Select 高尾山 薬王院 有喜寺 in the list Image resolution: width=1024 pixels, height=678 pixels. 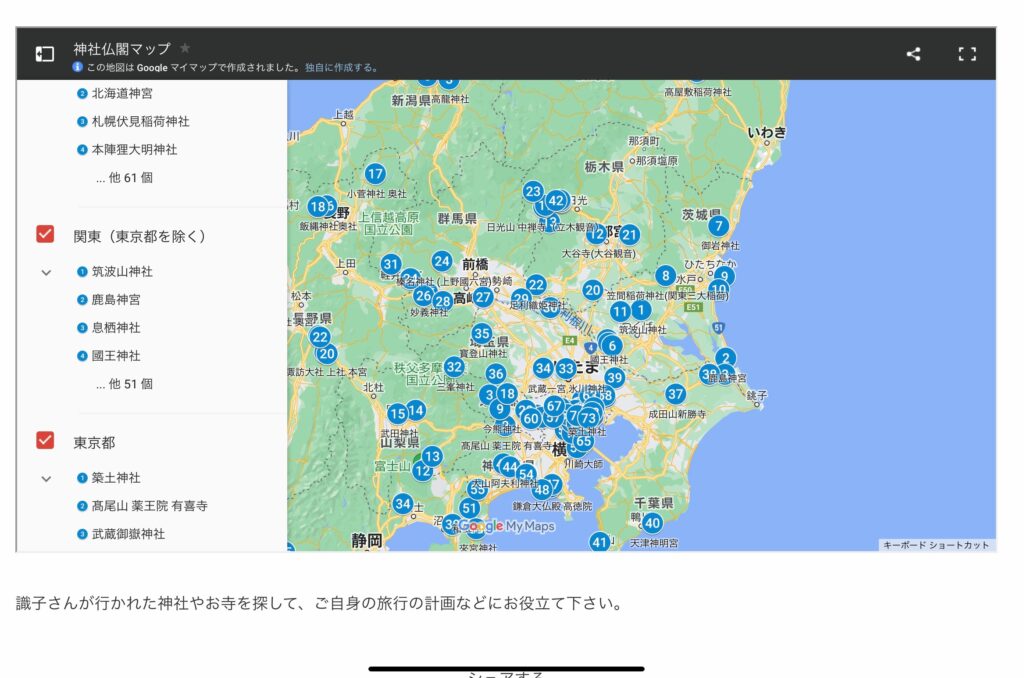pos(149,506)
